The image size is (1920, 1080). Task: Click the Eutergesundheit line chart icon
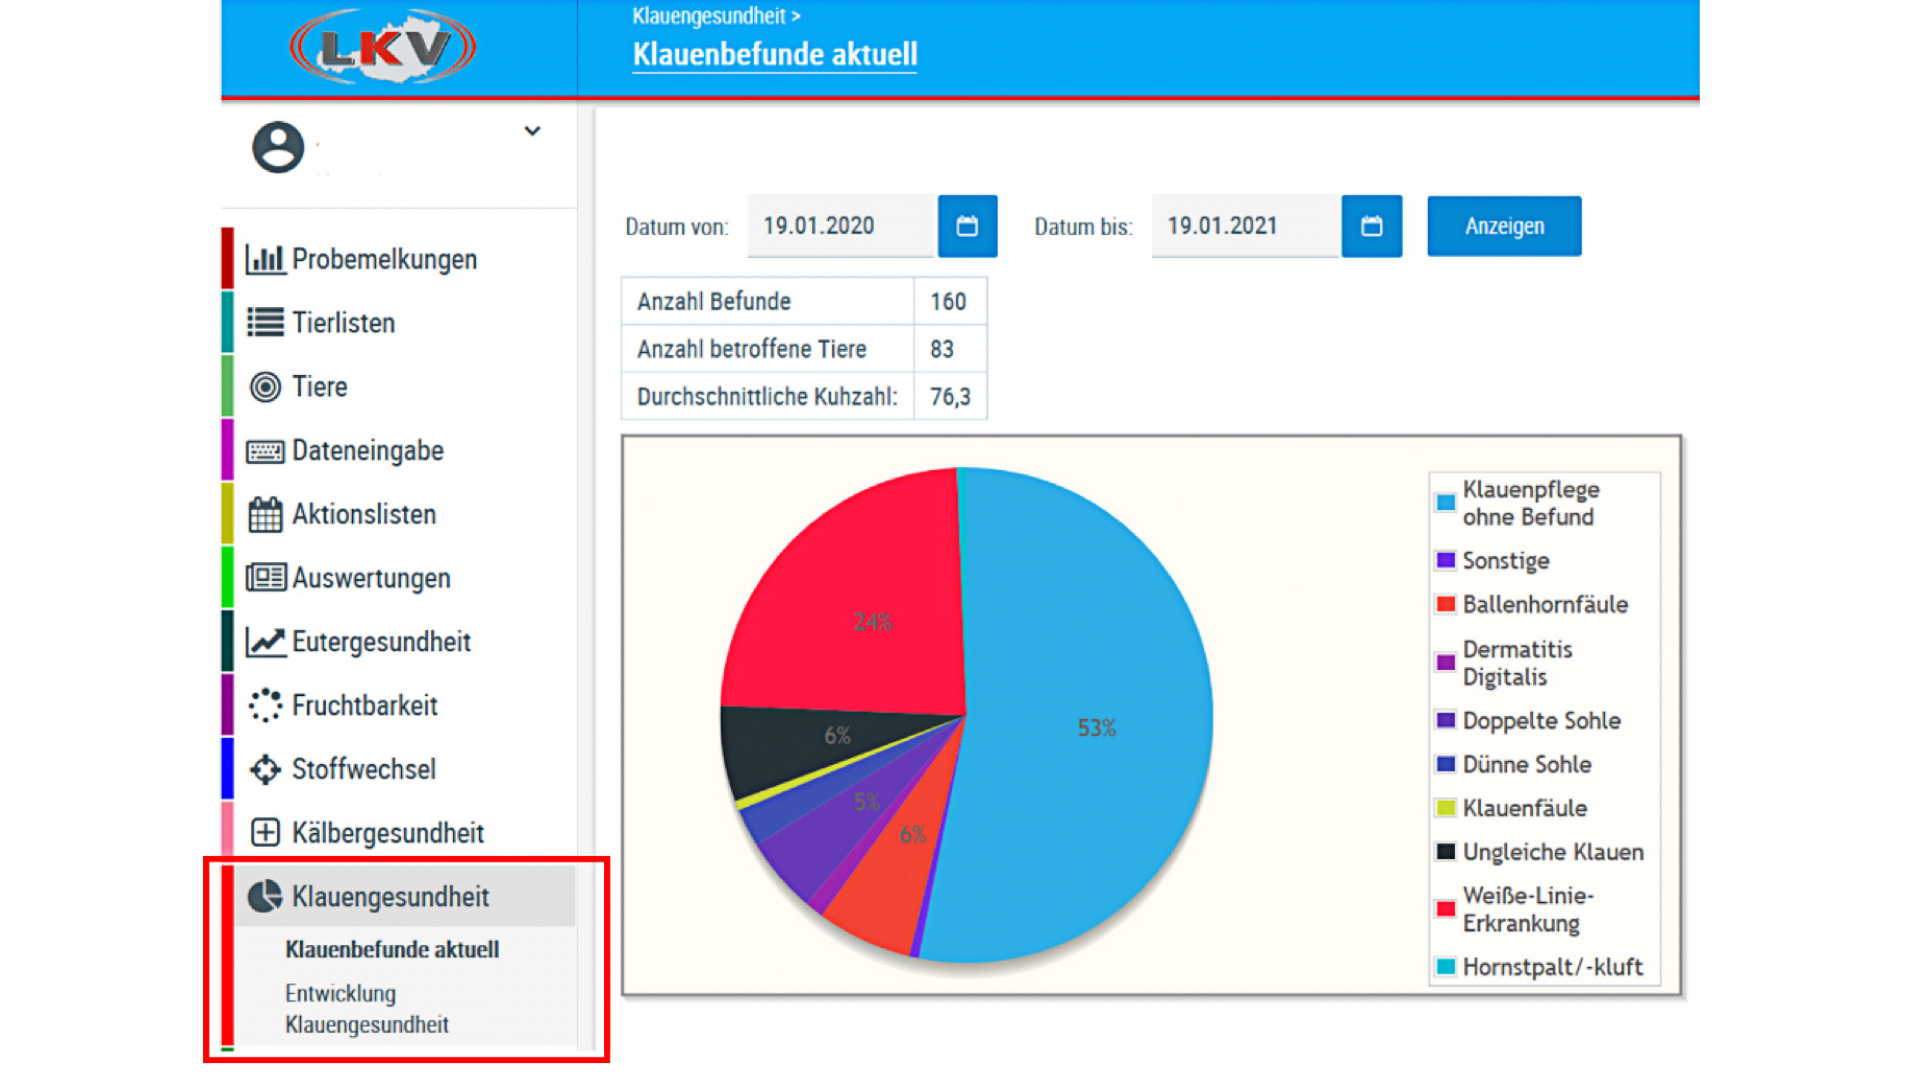point(265,642)
